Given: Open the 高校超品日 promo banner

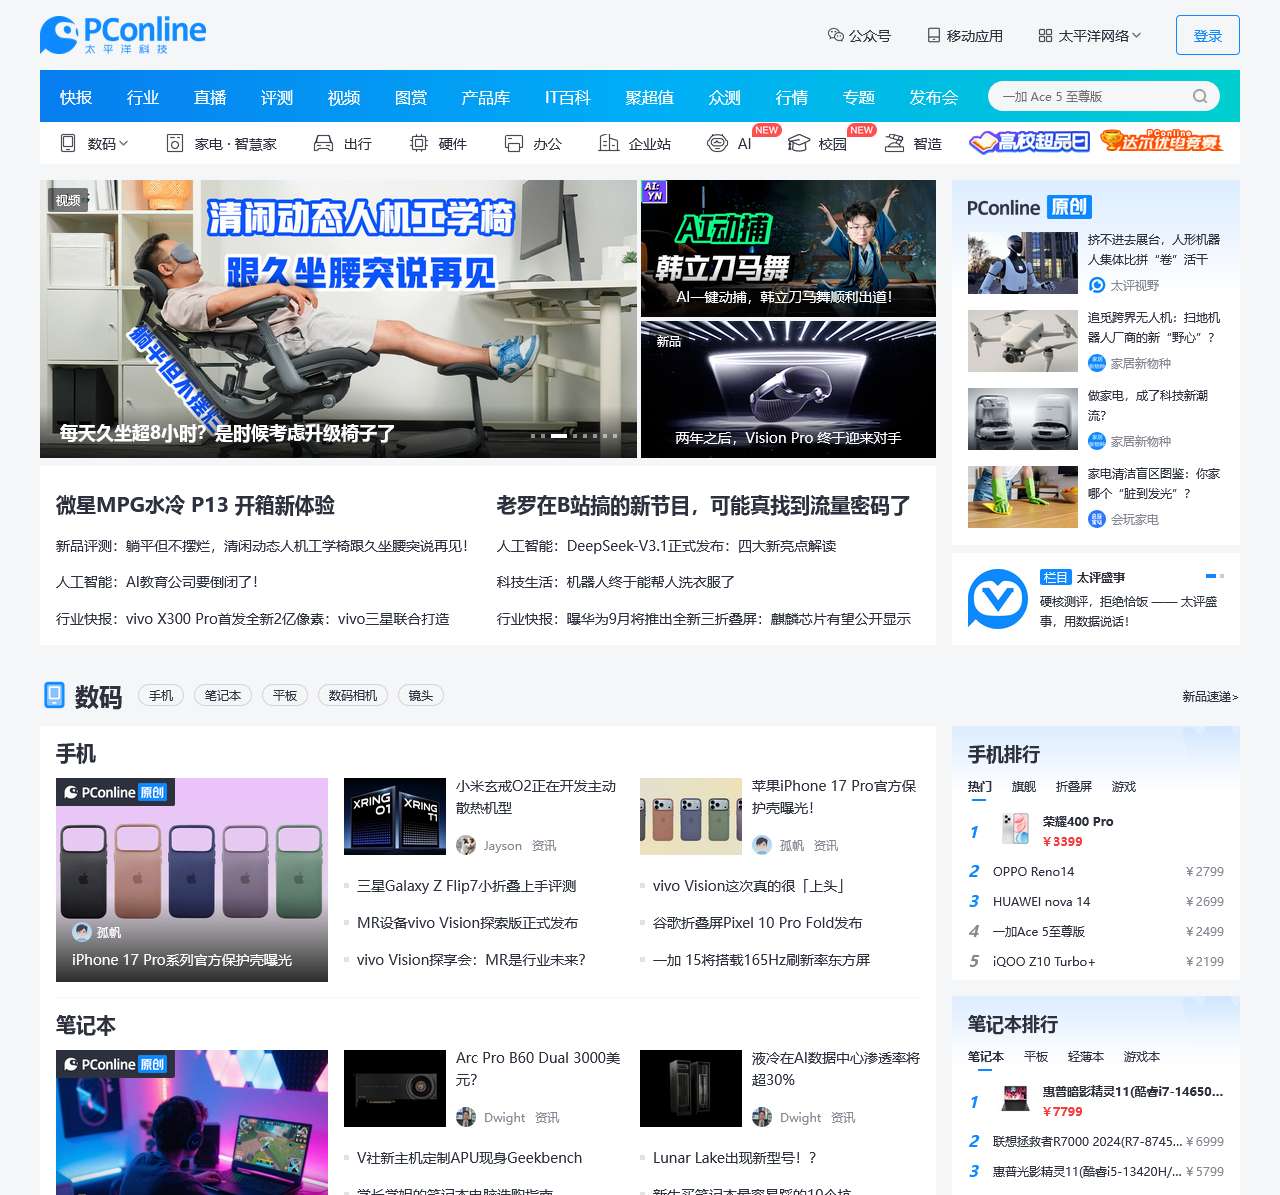Looking at the screenshot, I should 1029,141.
